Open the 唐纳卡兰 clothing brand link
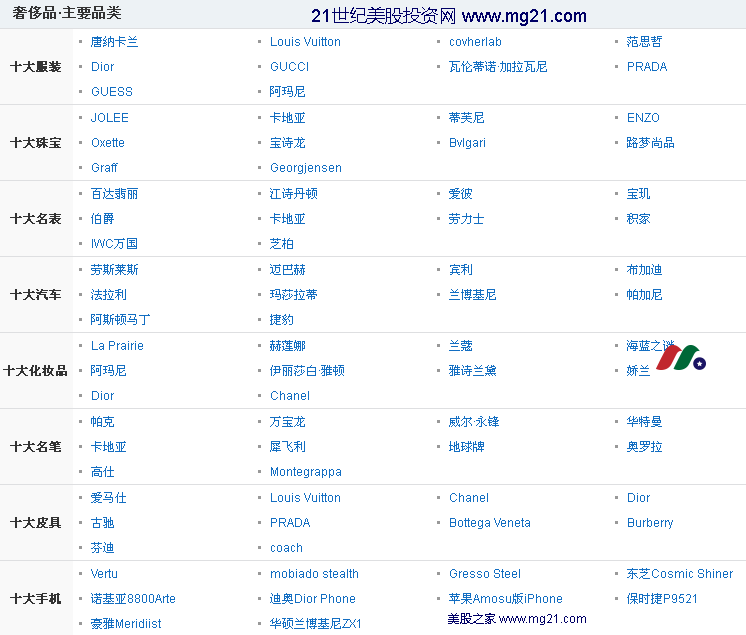746x635 pixels. [115, 42]
